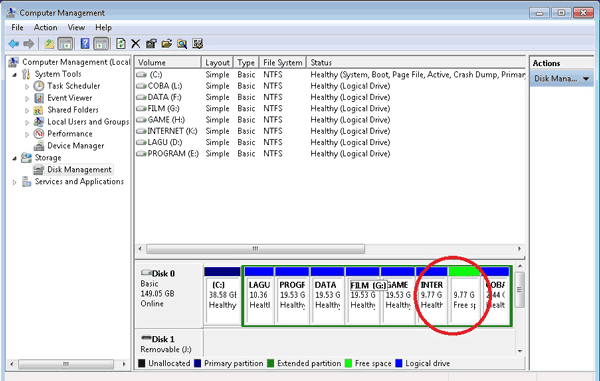Click the console tree horizontal scrollbar thumb
Viewport: 600px width, 381px height.
point(66,364)
